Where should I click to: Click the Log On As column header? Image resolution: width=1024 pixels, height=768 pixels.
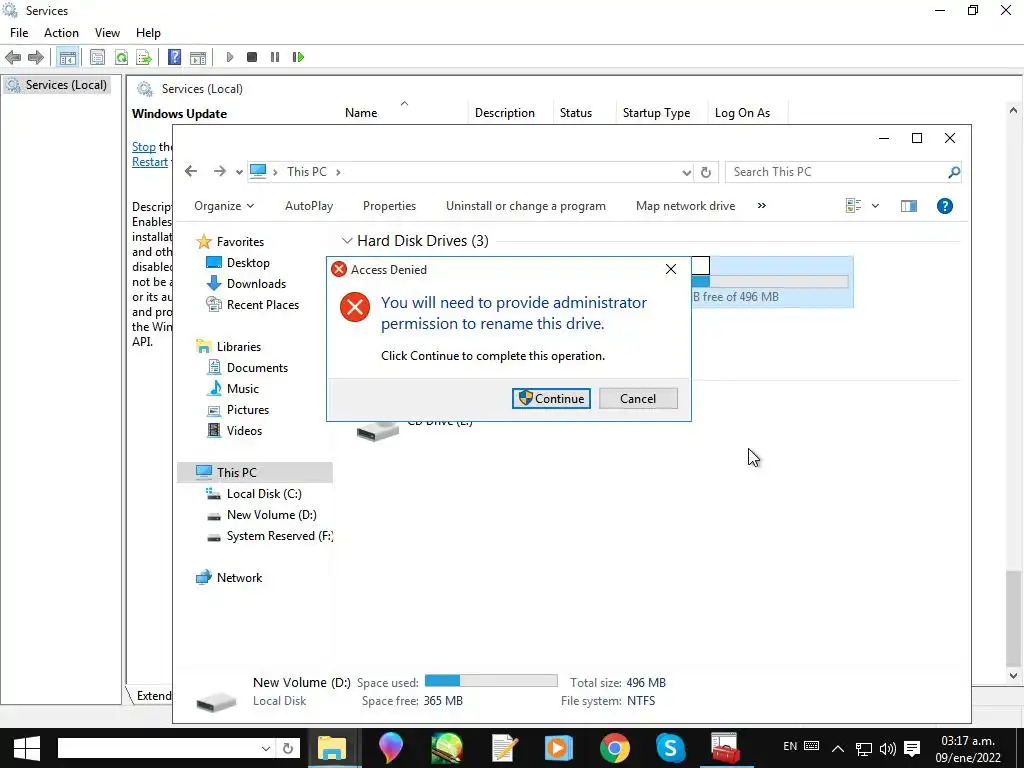pos(743,113)
